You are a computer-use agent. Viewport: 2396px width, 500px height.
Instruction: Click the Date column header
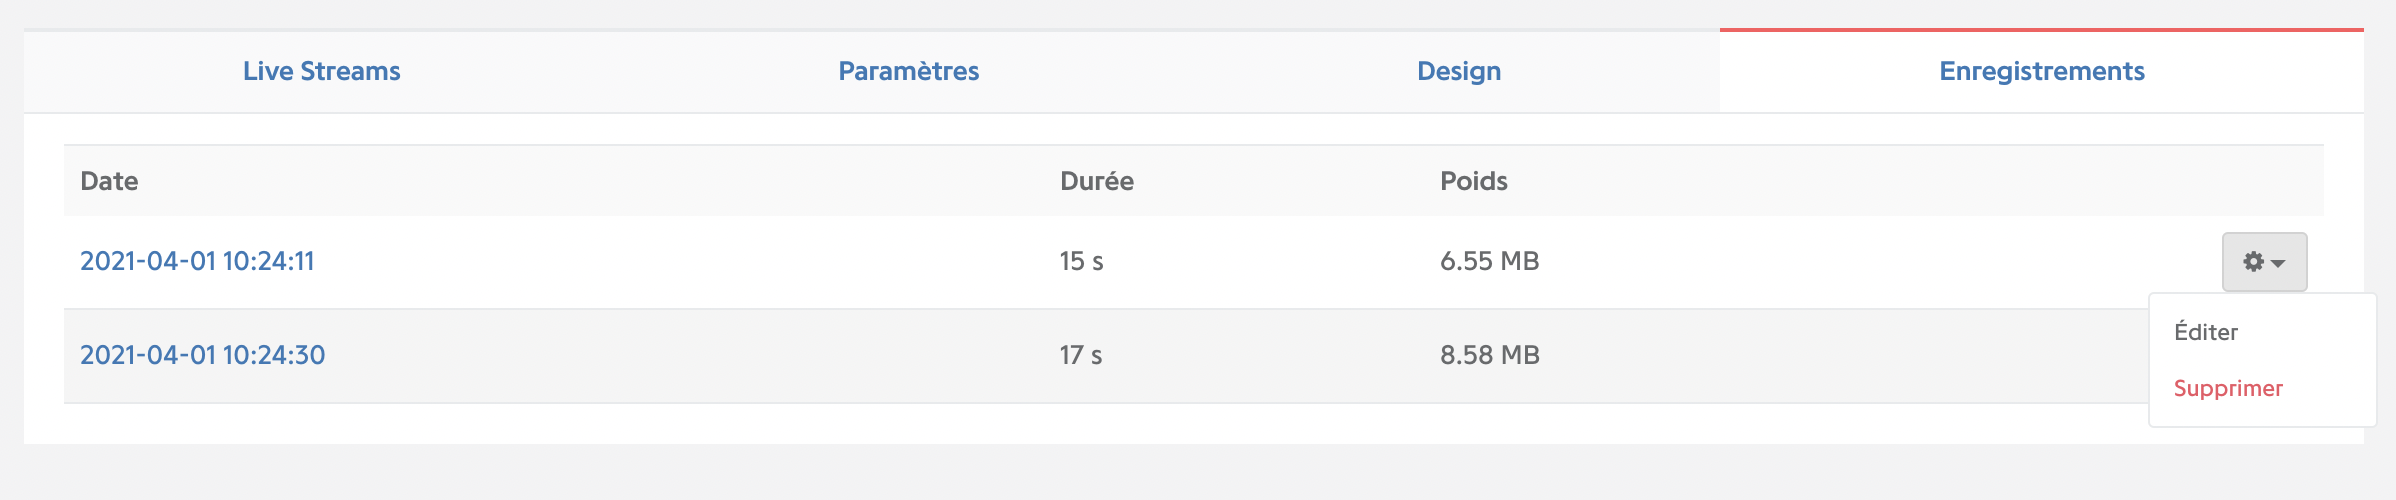tap(109, 181)
